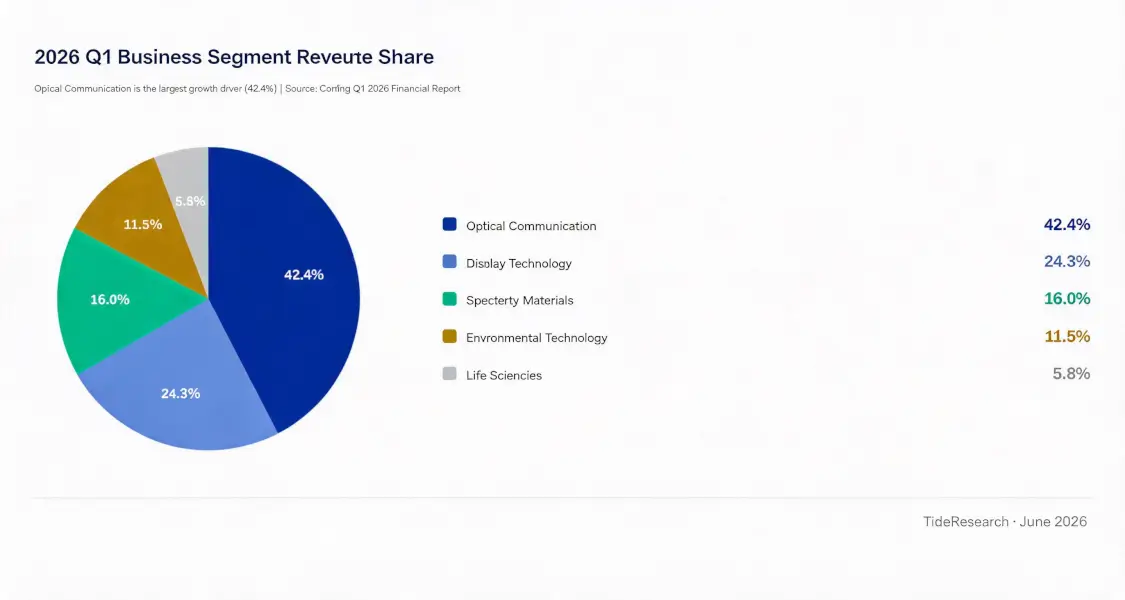Click the subtitle source line under title

coord(248,89)
